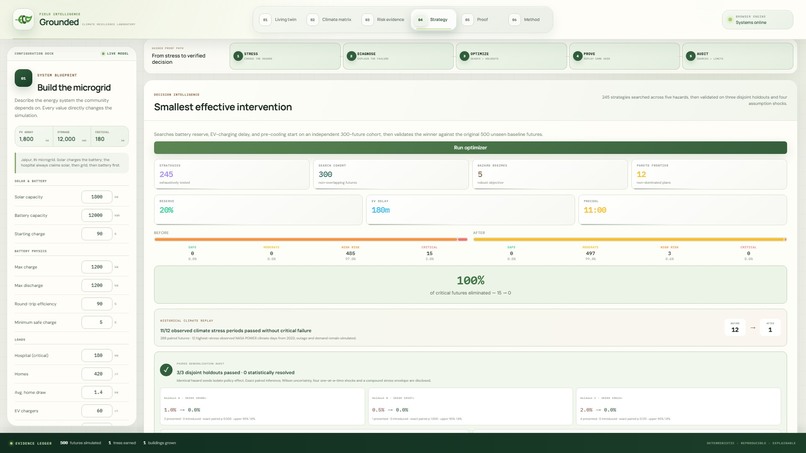Open the Climate matrix tab
This screenshot has width=806, height=453.
point(331,20)
